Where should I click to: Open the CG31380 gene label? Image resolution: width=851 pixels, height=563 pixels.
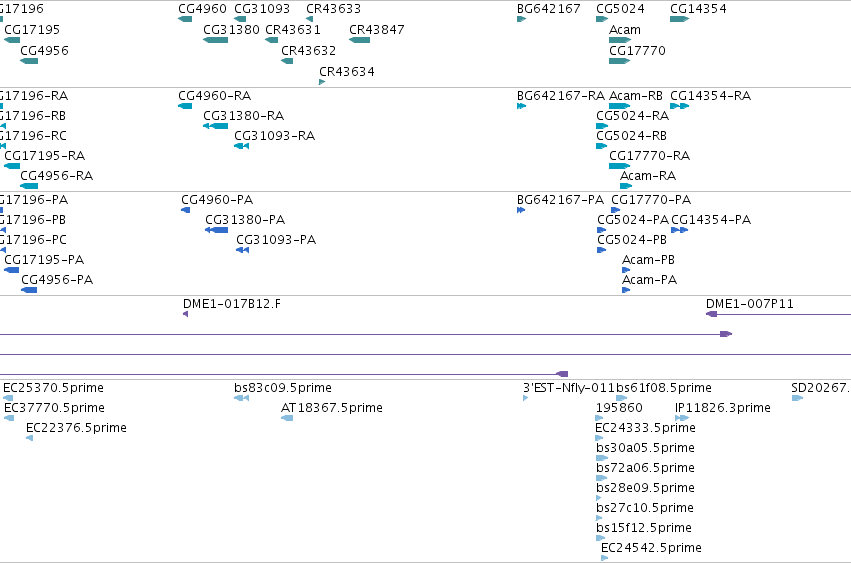pyautogui.click(x=231, y=30)
